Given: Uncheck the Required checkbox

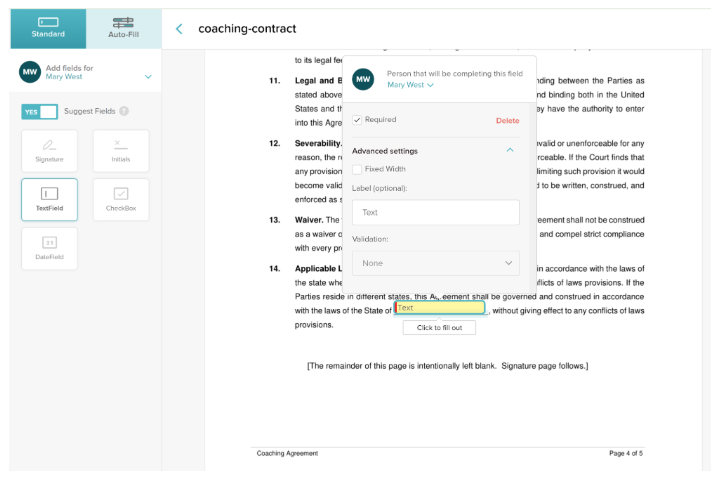Looking at the screenshot, I should (x=357, y=120).
